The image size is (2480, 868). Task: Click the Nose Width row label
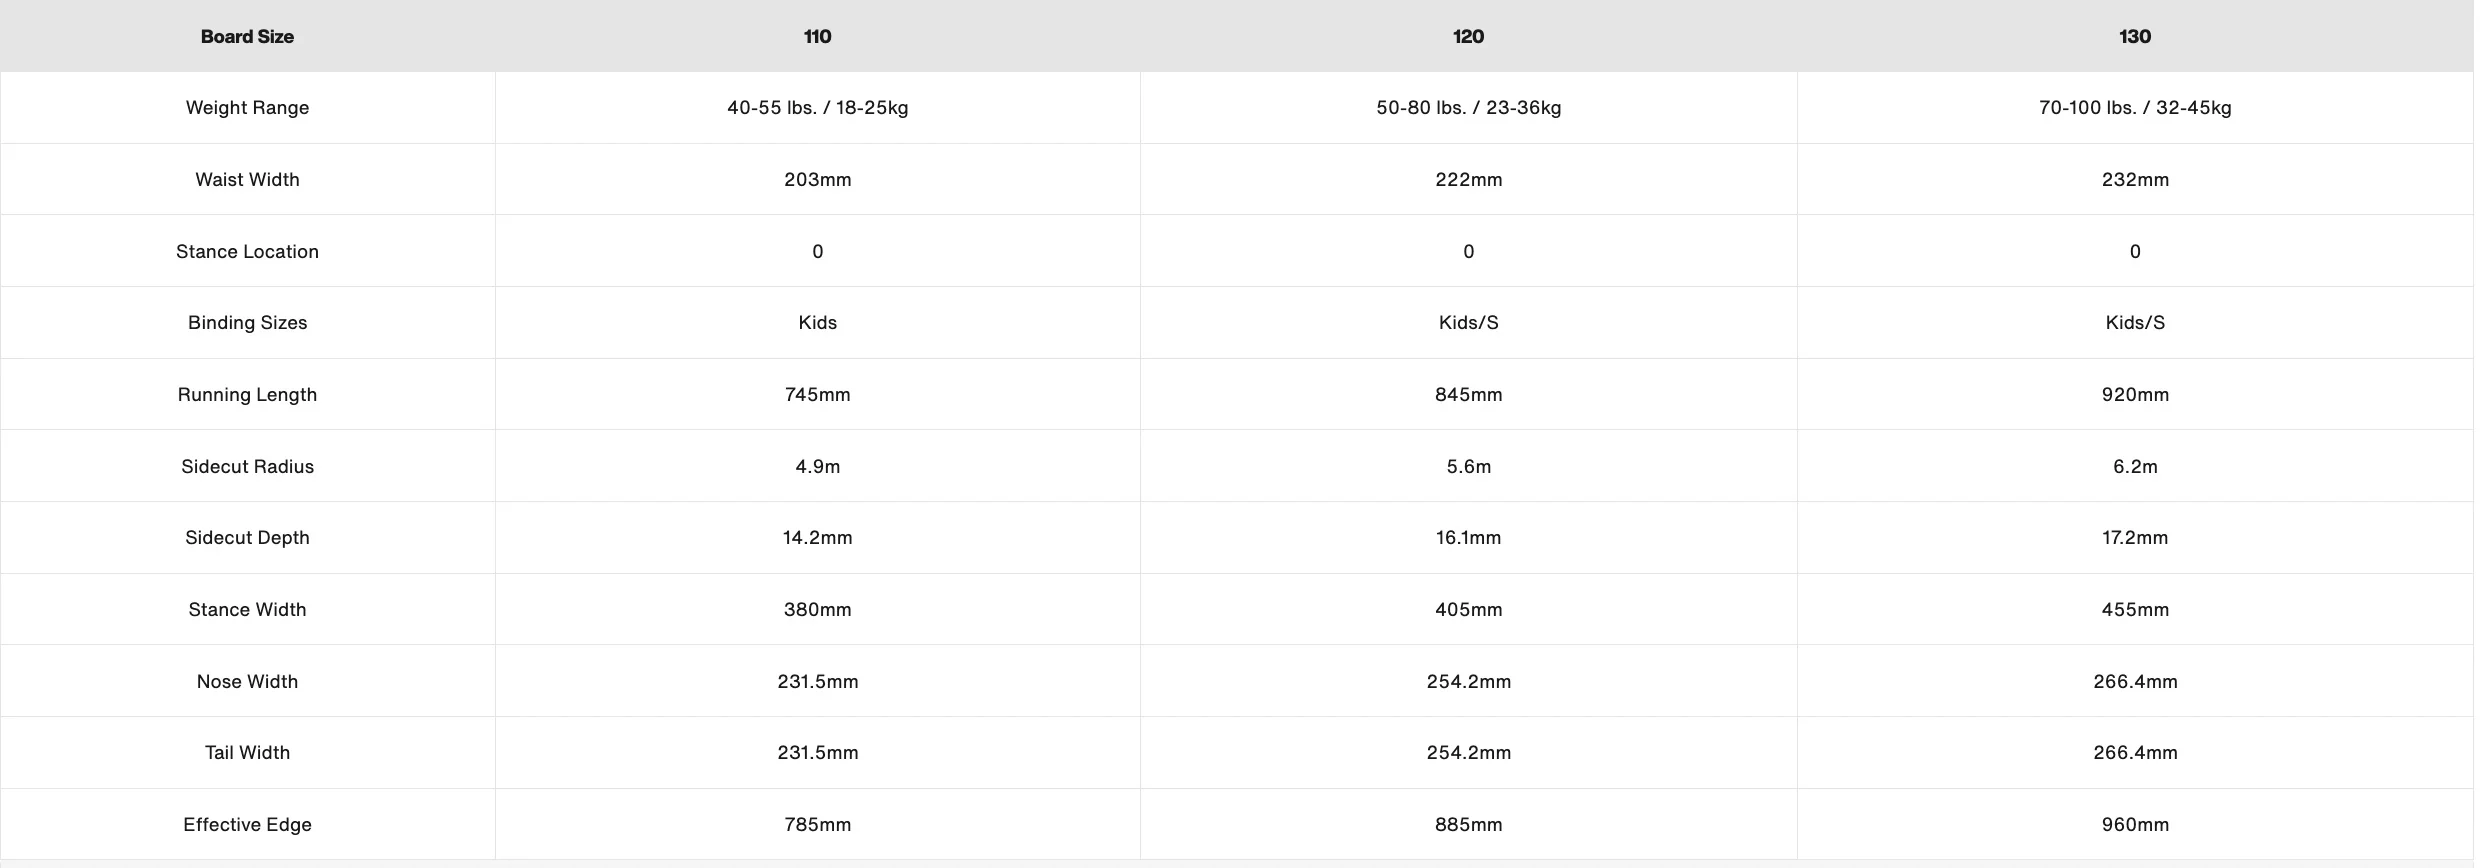click(x=247, y=682)
